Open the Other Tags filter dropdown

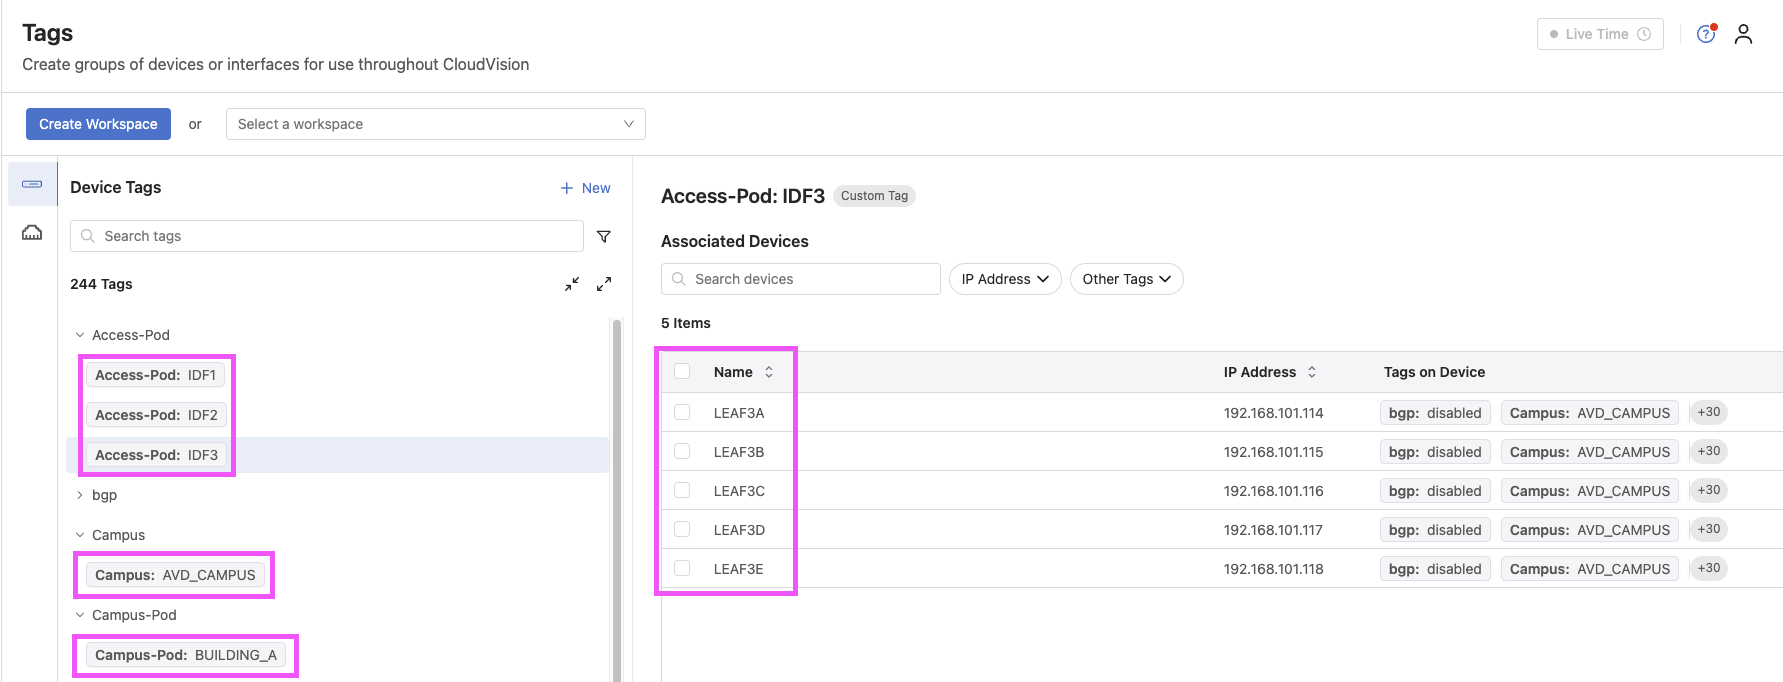[x=1126, y=279]
